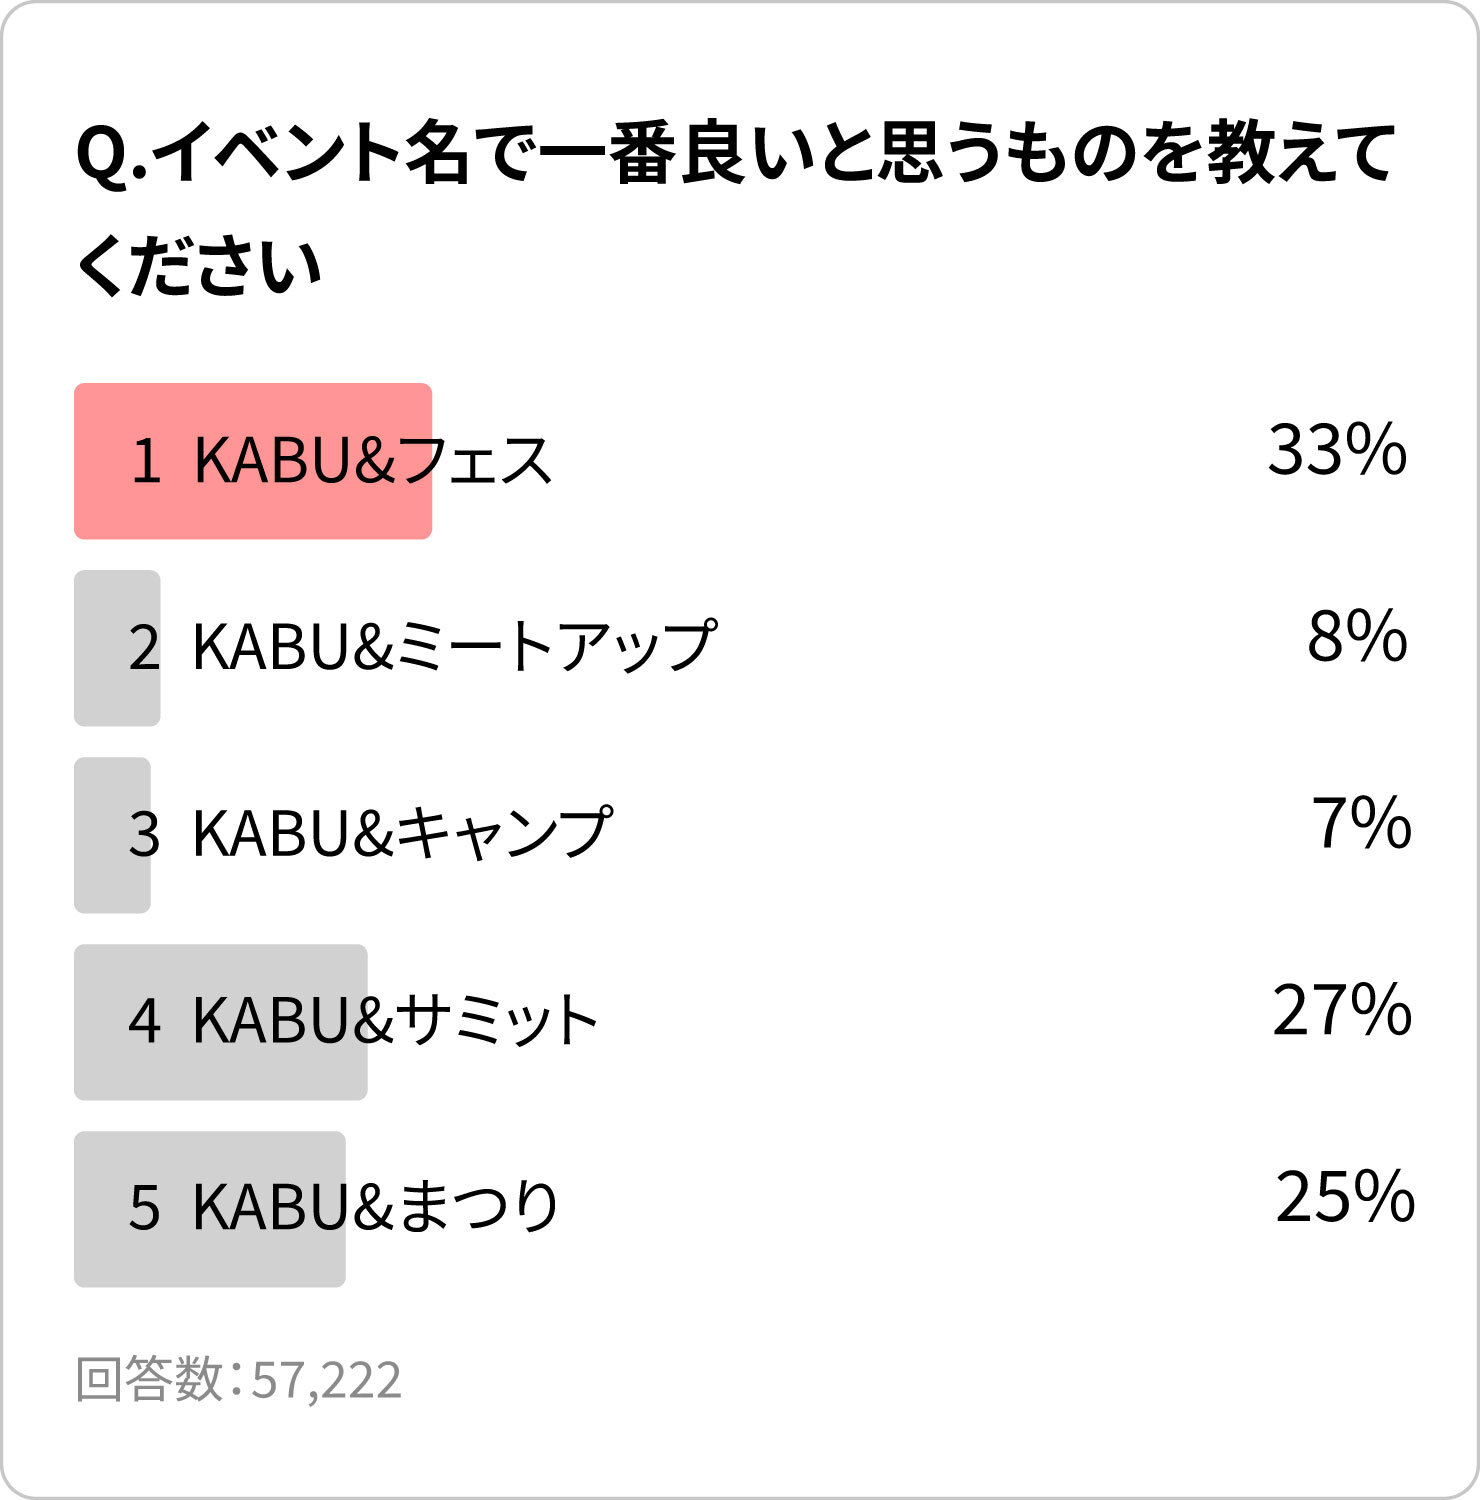Screen dimensions: 1480x1500
Task: Click the 33% result value
Action: tap(1337, 450)
